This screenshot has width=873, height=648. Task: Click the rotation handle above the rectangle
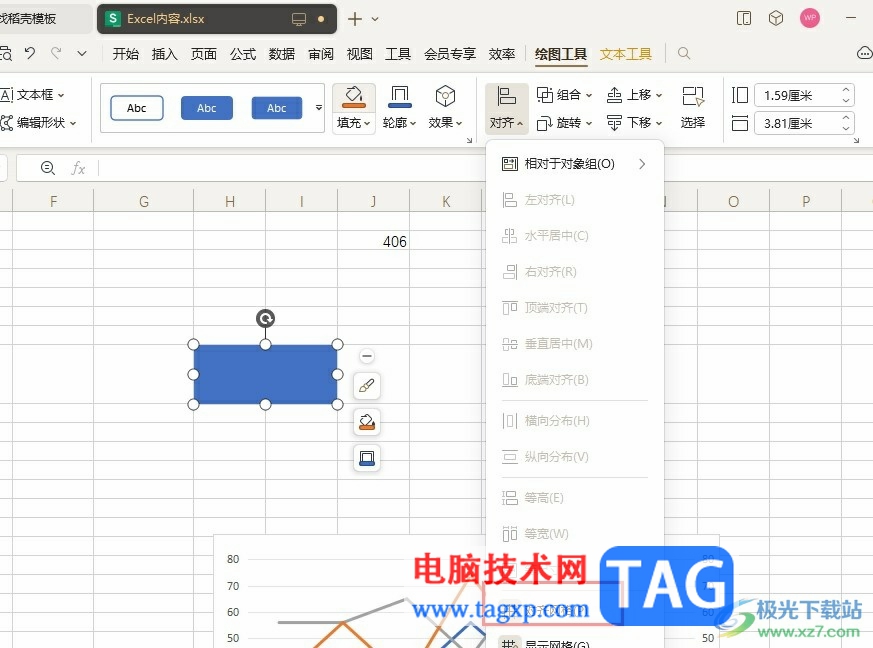[266, 318]
